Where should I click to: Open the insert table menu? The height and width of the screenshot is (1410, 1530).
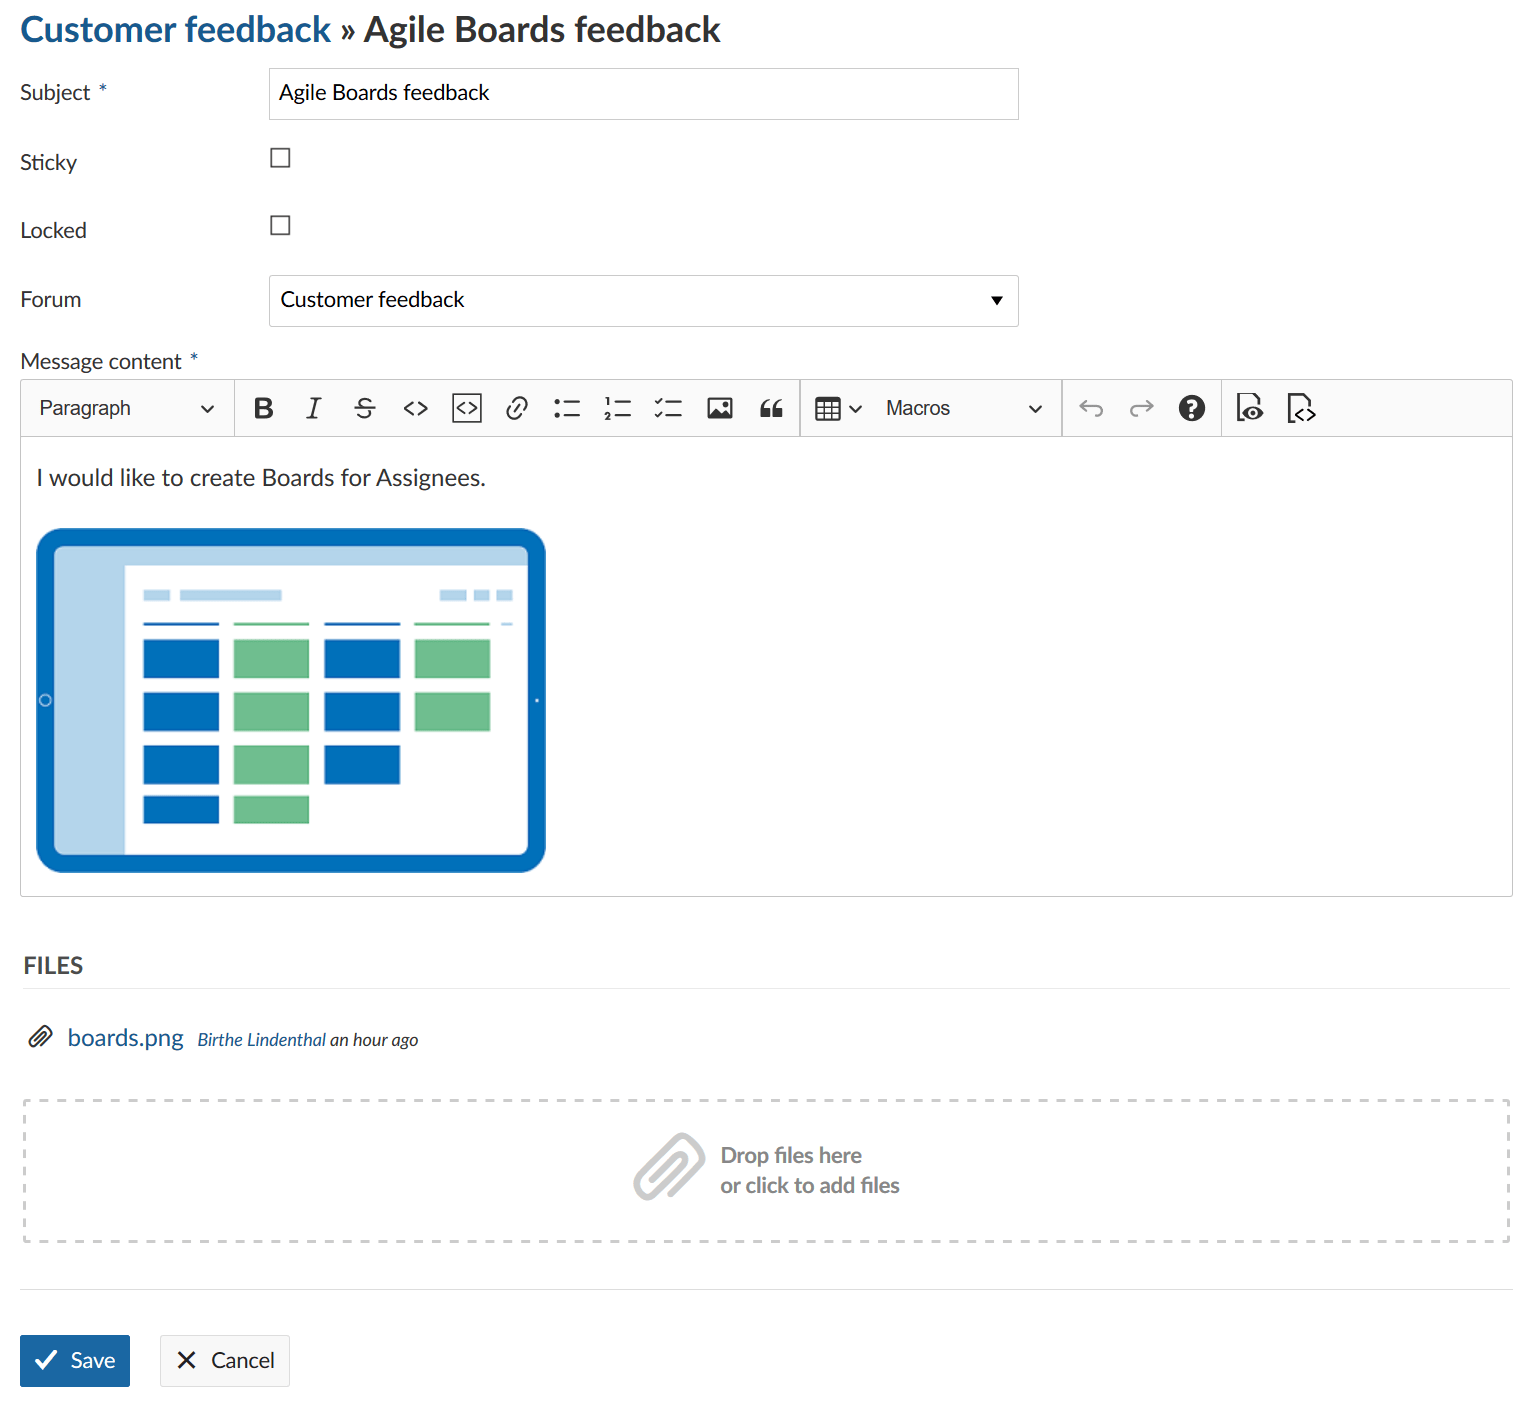coord(838,408)
